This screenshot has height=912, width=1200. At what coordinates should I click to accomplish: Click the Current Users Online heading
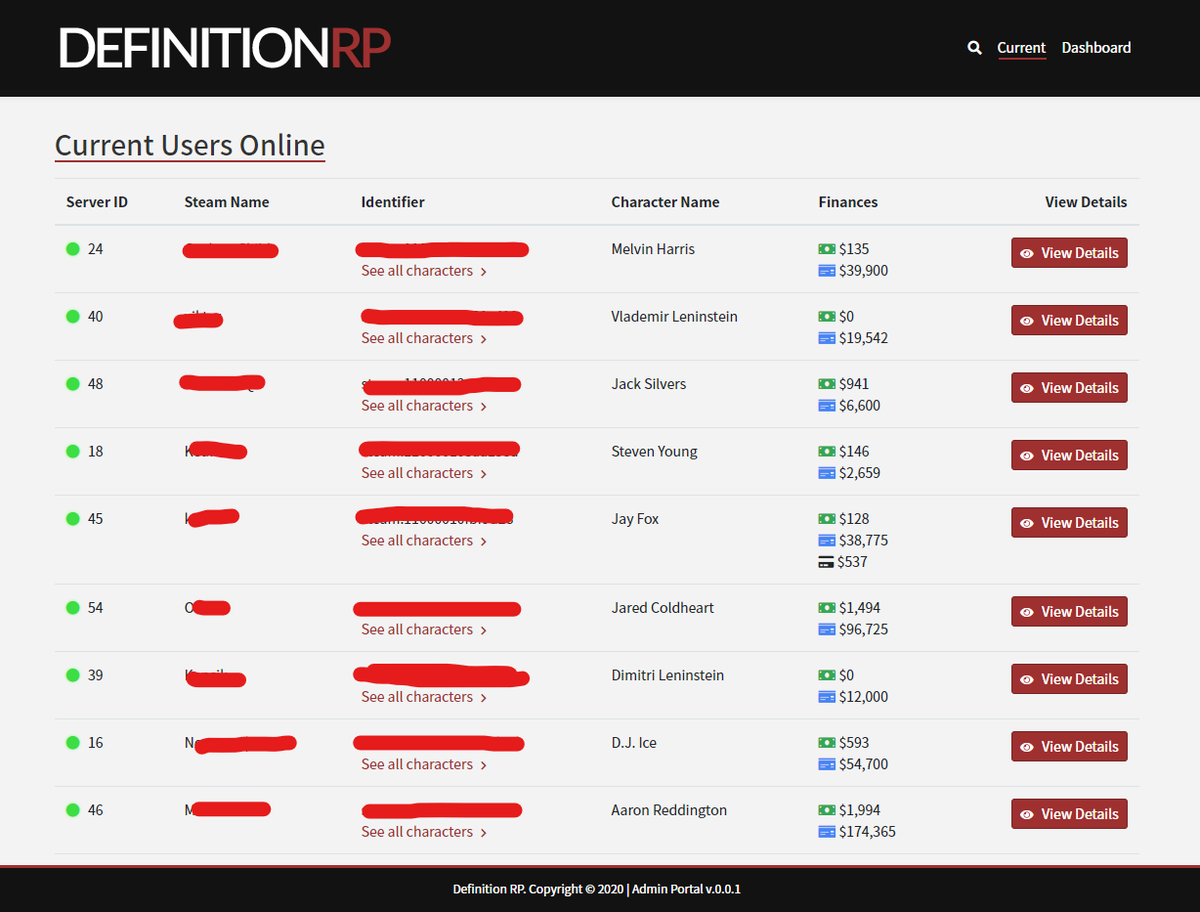[190, 146]
